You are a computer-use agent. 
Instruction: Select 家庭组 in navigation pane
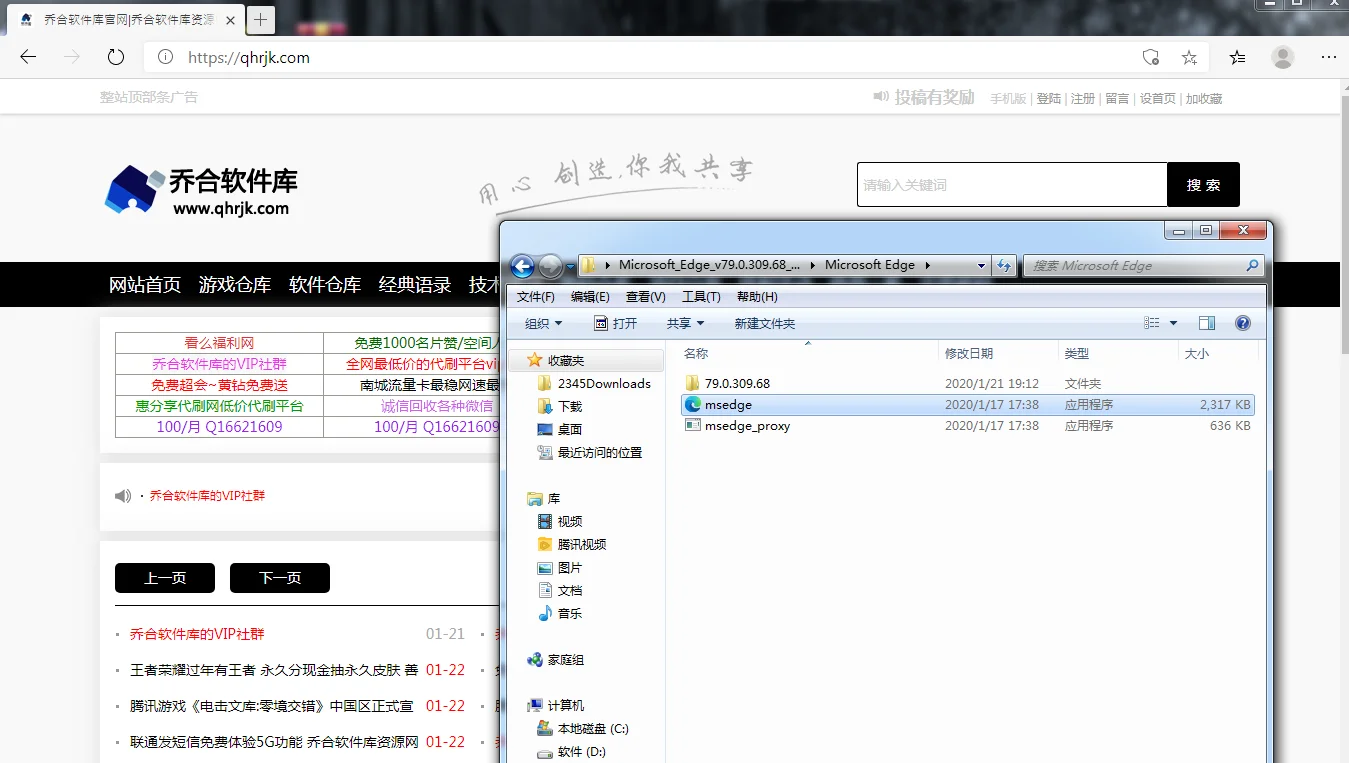point(556,660)
